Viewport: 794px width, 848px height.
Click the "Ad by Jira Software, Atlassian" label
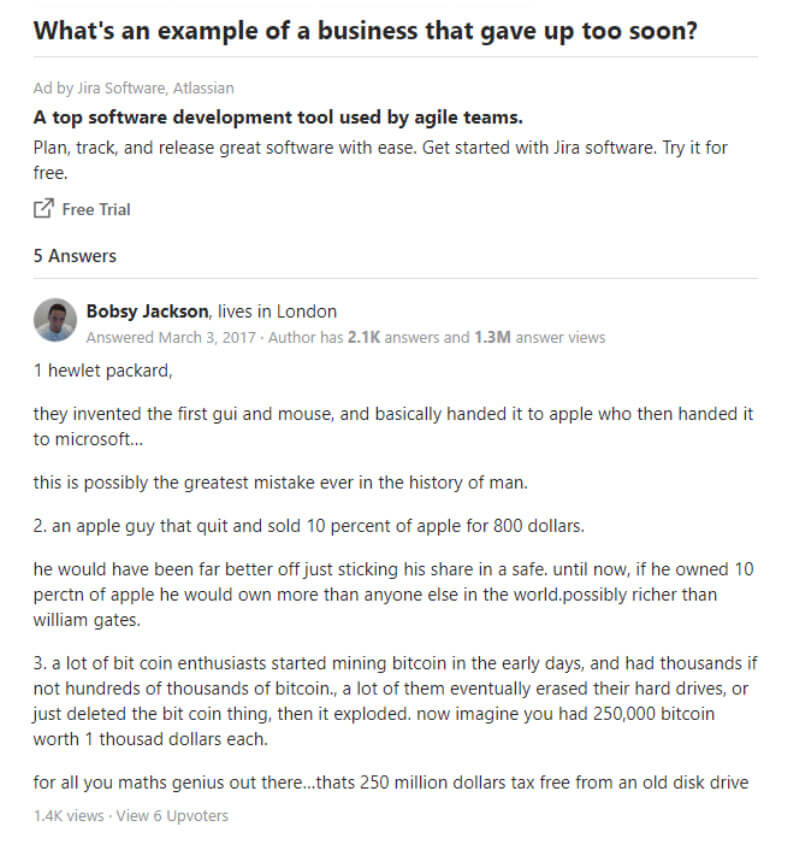(134, 88)
